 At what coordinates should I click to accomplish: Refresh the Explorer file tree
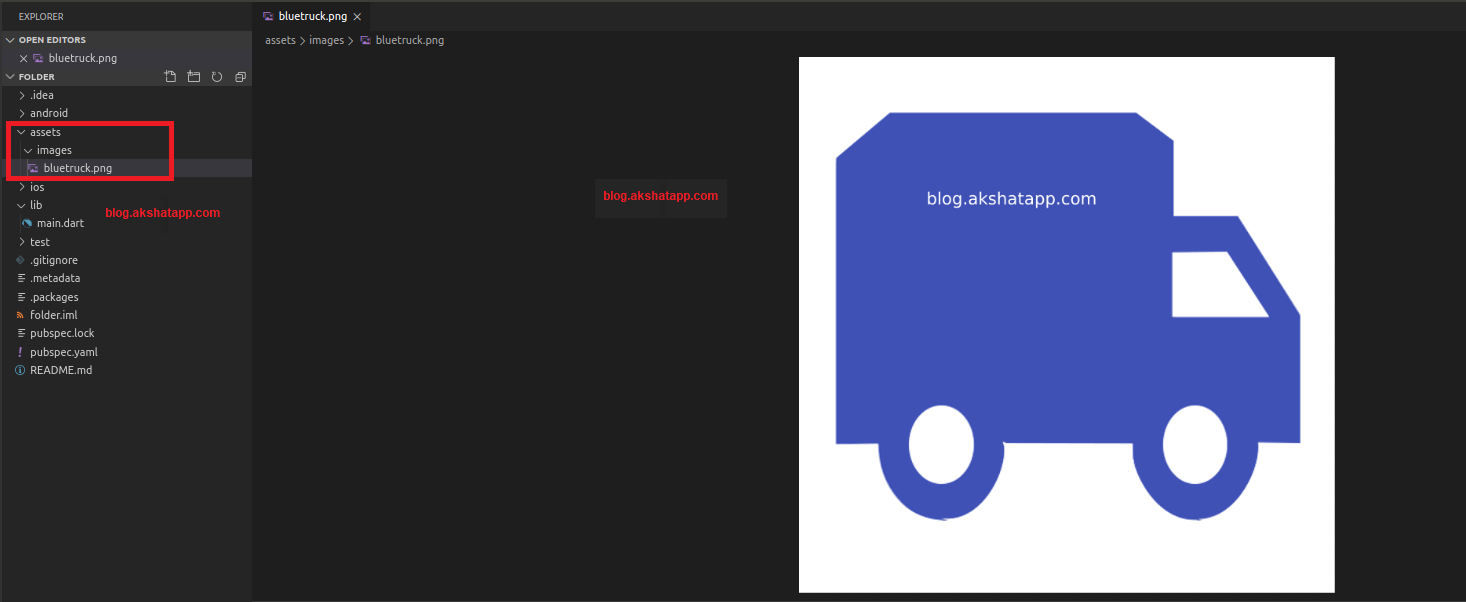[217, 77]
